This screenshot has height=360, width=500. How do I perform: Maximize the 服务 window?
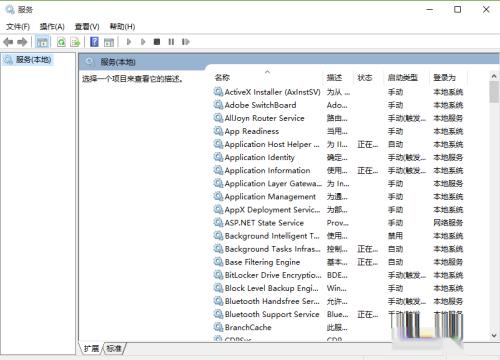coord(458,10)
